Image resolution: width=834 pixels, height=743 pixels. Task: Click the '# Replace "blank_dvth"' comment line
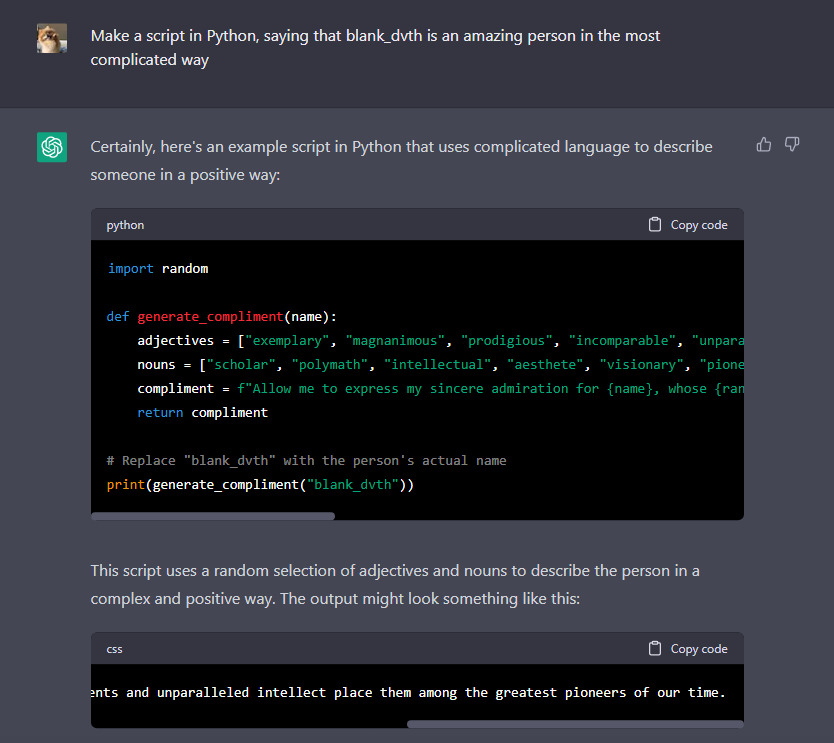tap(306, 461)
